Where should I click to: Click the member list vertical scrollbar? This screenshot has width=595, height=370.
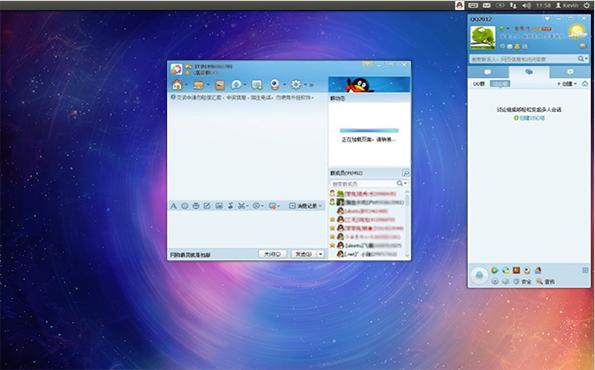pos(407,224)
